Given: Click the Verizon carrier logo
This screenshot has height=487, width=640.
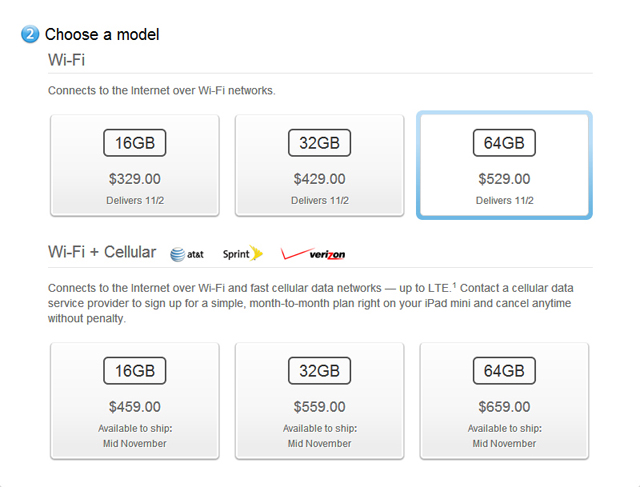Looking at the screenshot, I should (x=313, y=254).
